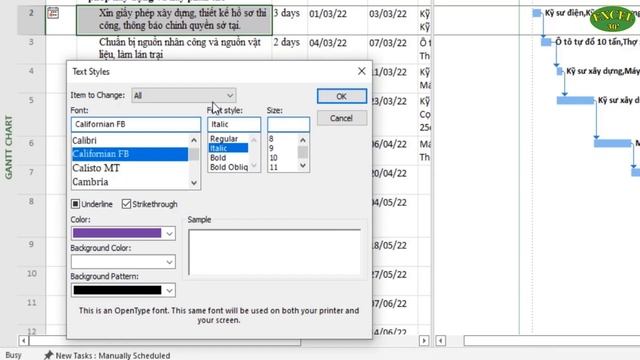Click the Font style input field
This screenshot has height=360, width=640.
tap(234, 124)
